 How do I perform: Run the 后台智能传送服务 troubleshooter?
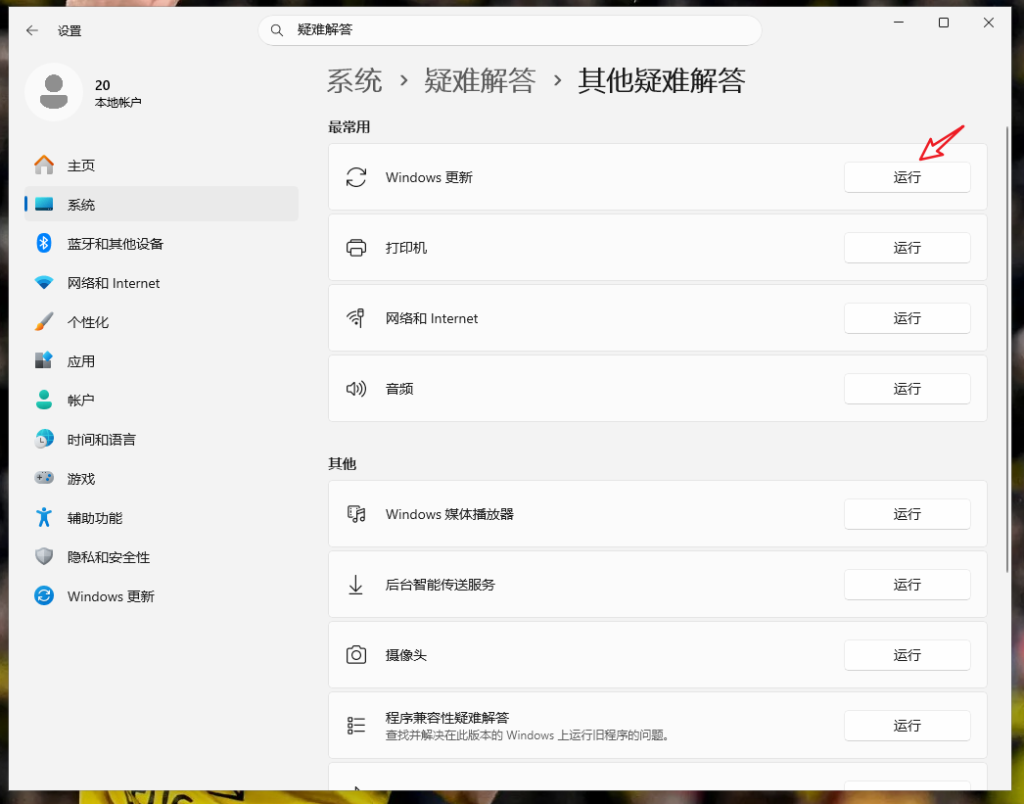click(907, 585)
